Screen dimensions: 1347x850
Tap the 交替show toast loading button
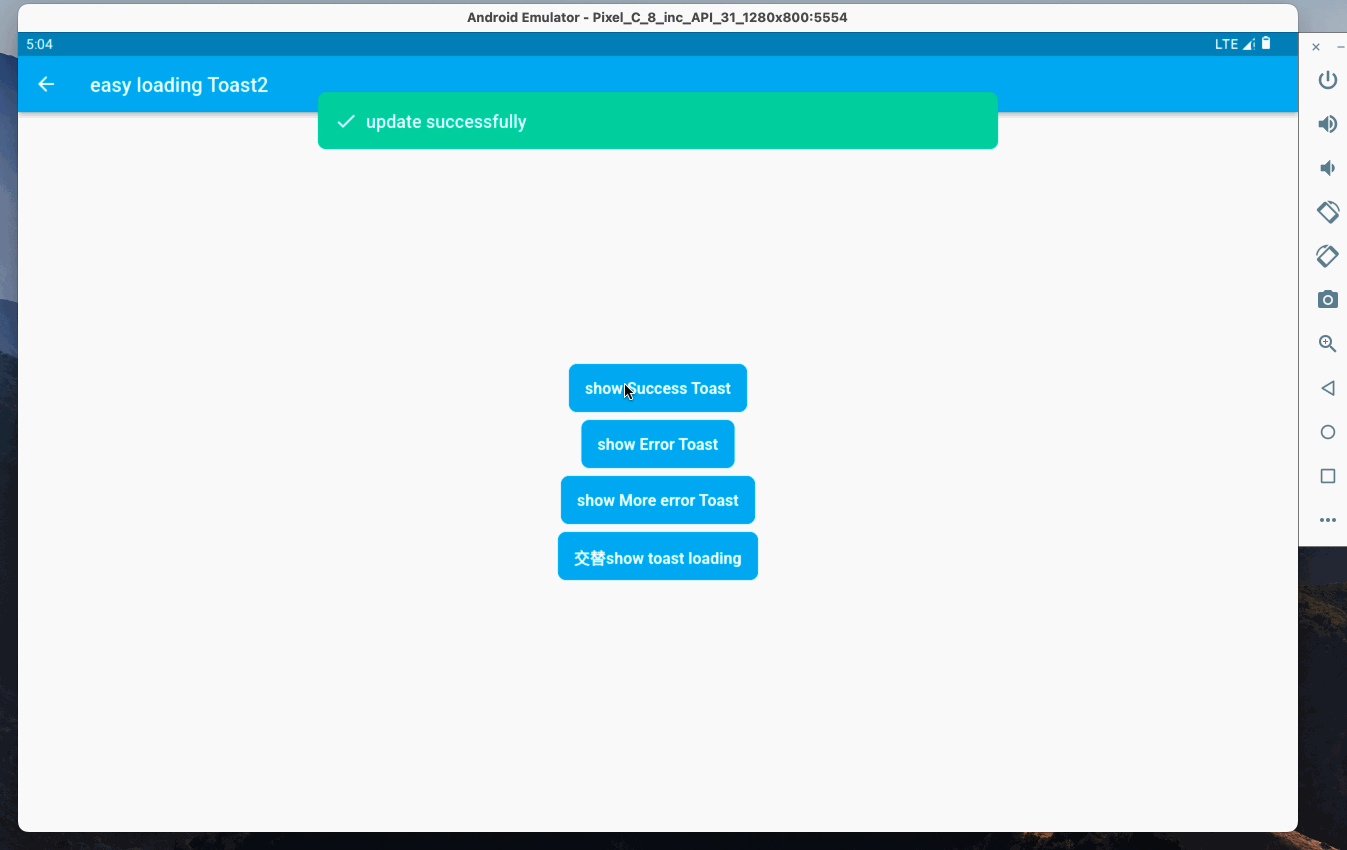click(657, 556)
